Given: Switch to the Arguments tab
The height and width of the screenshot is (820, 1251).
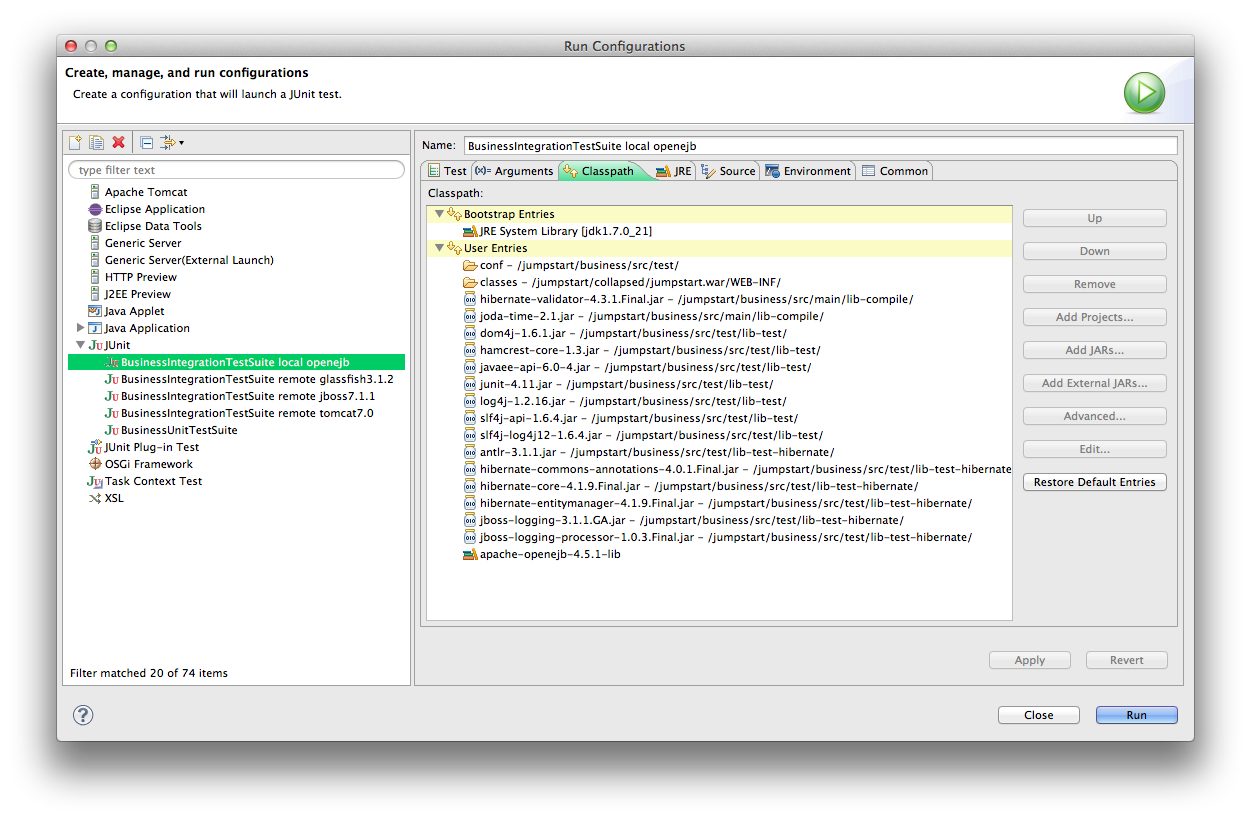Looking at the screenshot, I should pyautogui.click(x=514, y=171).
